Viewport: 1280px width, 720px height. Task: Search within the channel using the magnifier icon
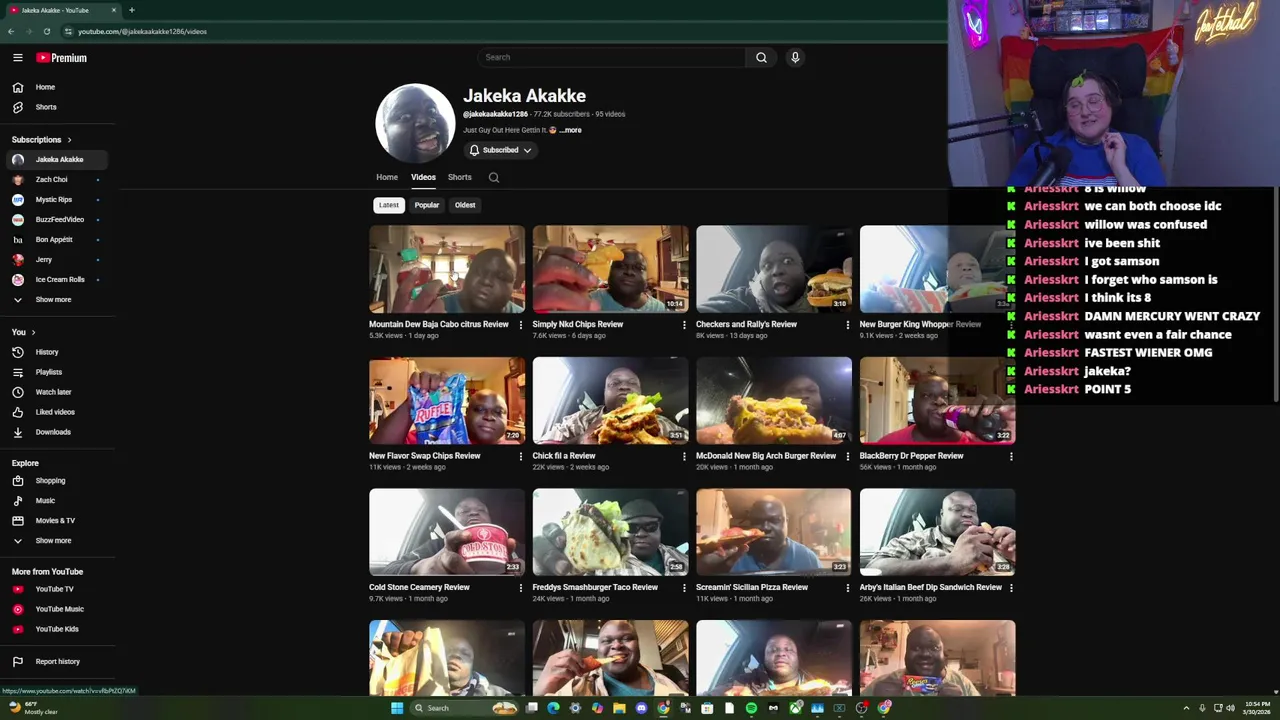point(493,177)
